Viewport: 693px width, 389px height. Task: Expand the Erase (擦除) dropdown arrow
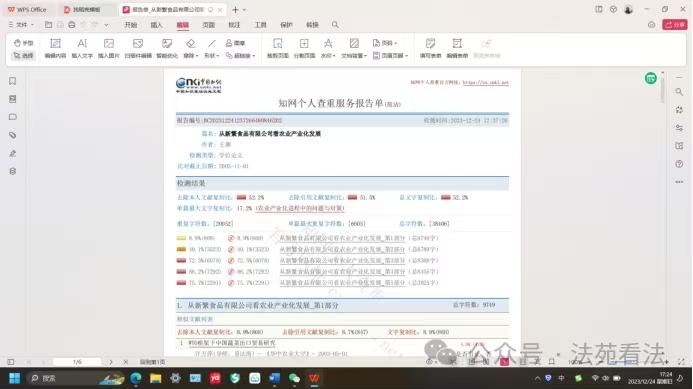coord(197,56)
